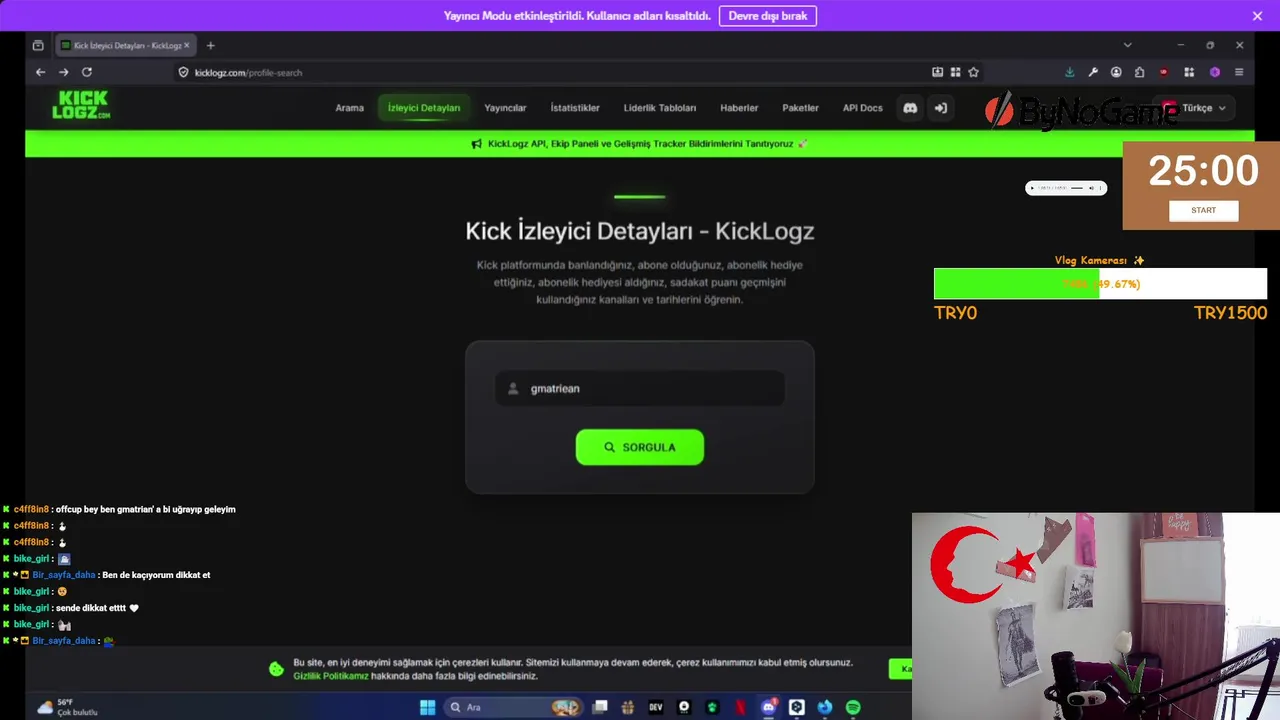Viewport: 1280px width, 720px height.
Task: Click the green KickLogz API announcement banner
Action: [639, 144]
